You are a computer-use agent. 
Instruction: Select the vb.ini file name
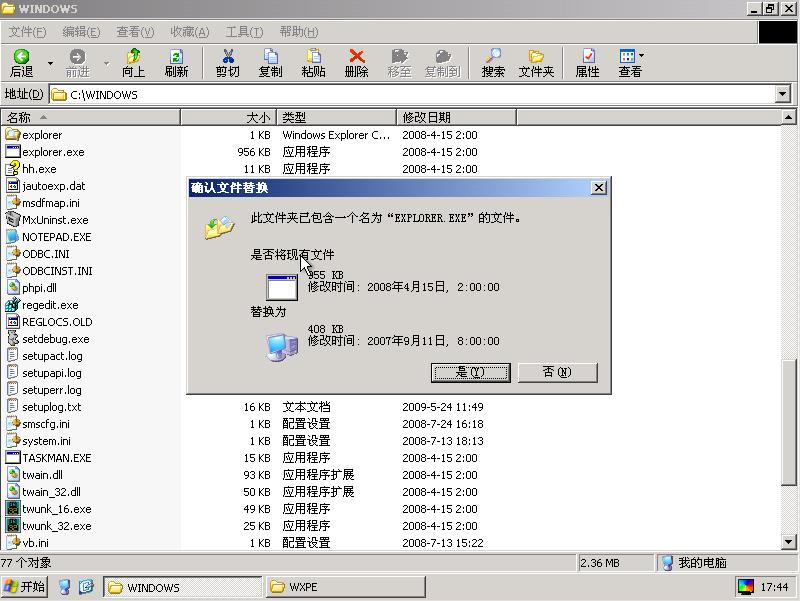pyautogui.click(x=35, y=543)
